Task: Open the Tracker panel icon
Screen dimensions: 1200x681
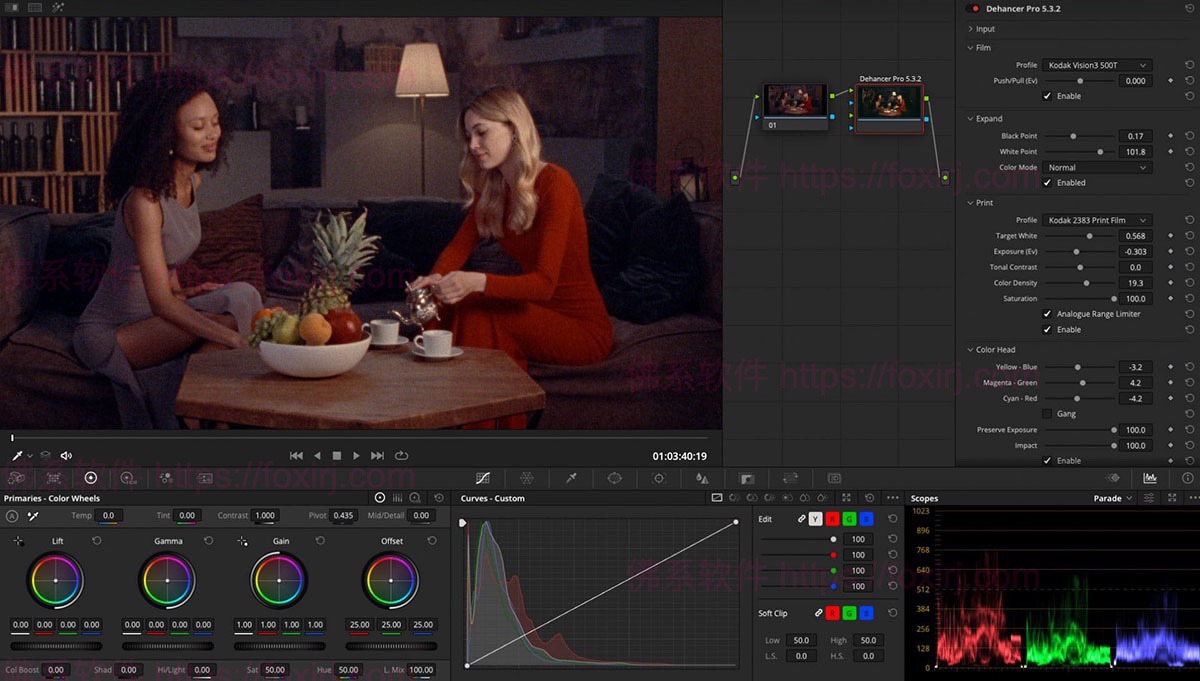Action: click(x=658, y=477)
